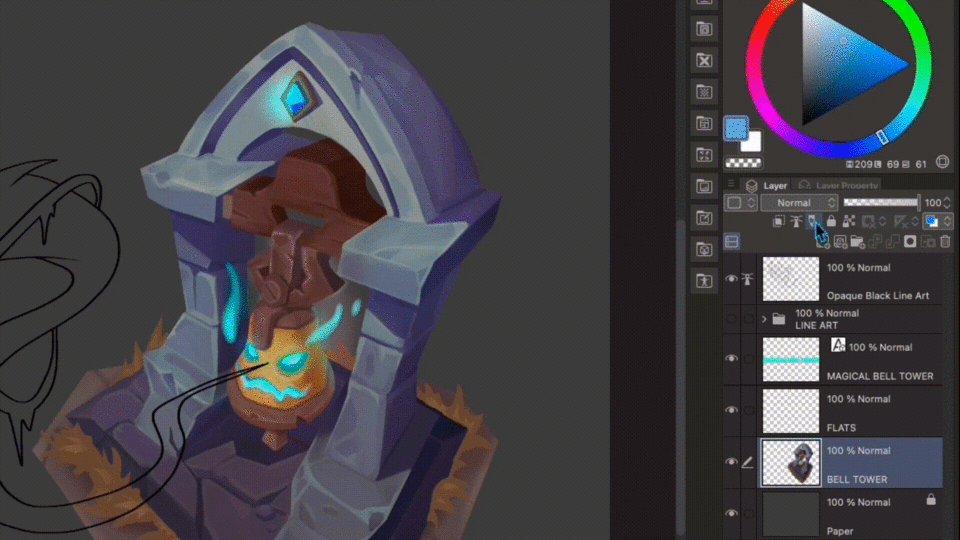The image size is (960, 540).
Task: Open the palette color dropdown beside blend mode
Action: point(740,203)
